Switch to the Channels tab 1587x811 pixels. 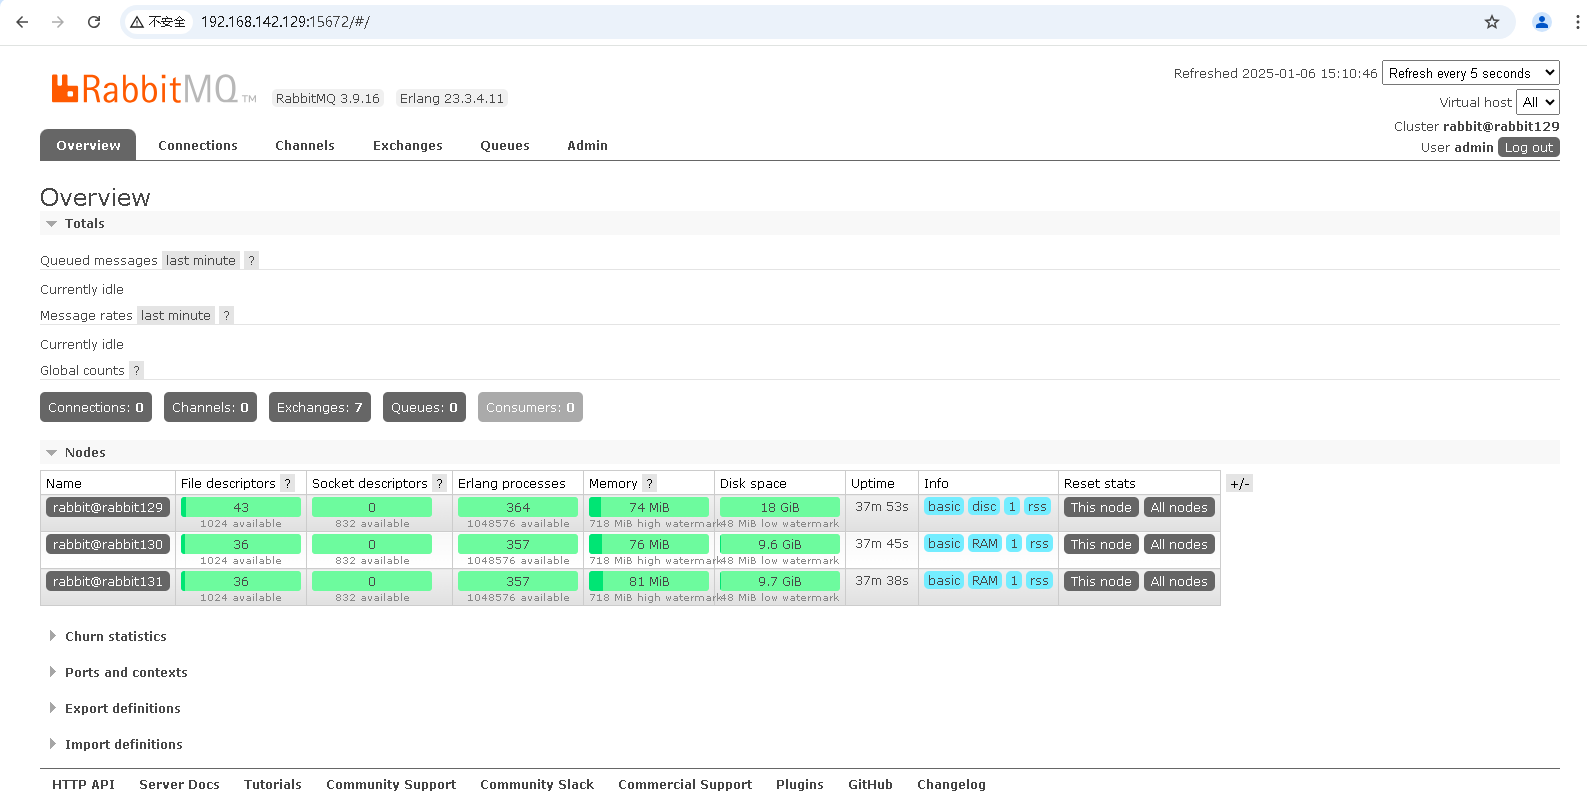(x=305, y=145)
